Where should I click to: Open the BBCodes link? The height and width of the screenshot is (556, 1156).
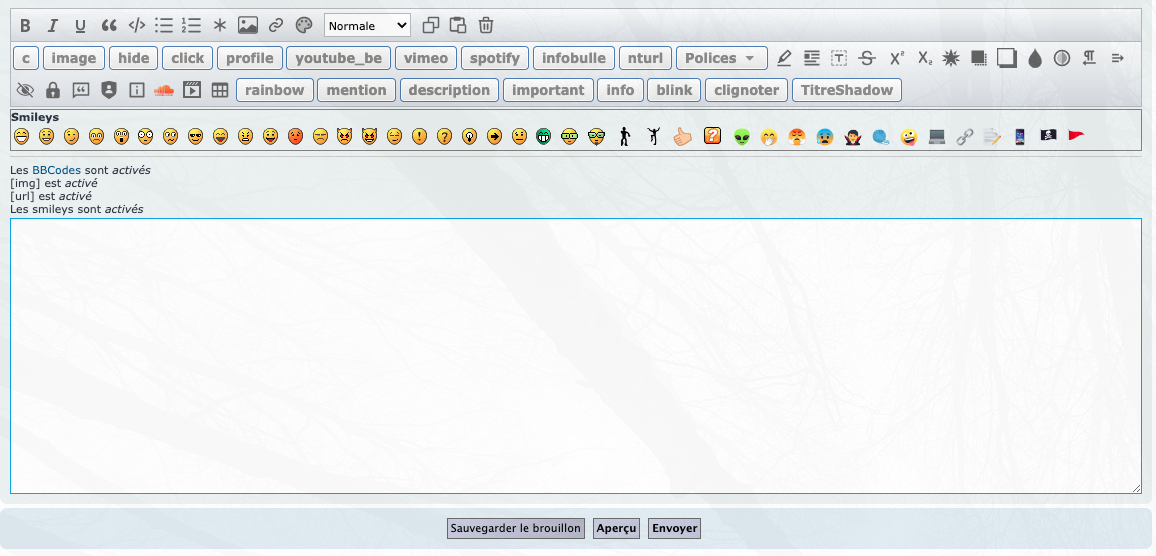click(56, 170)
